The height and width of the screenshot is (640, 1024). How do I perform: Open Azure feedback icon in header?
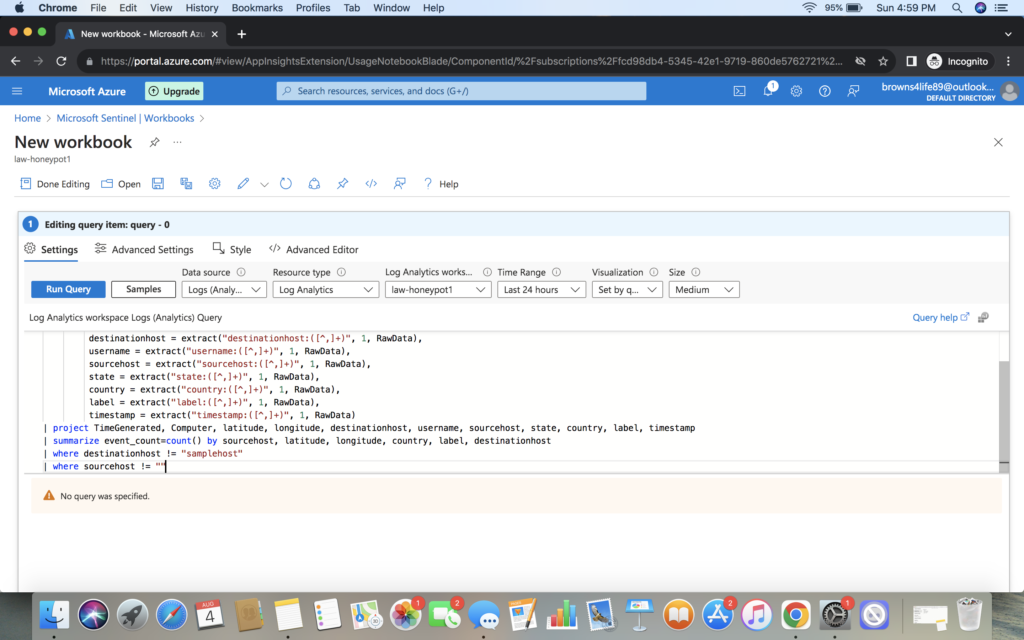tap(853, 91)
